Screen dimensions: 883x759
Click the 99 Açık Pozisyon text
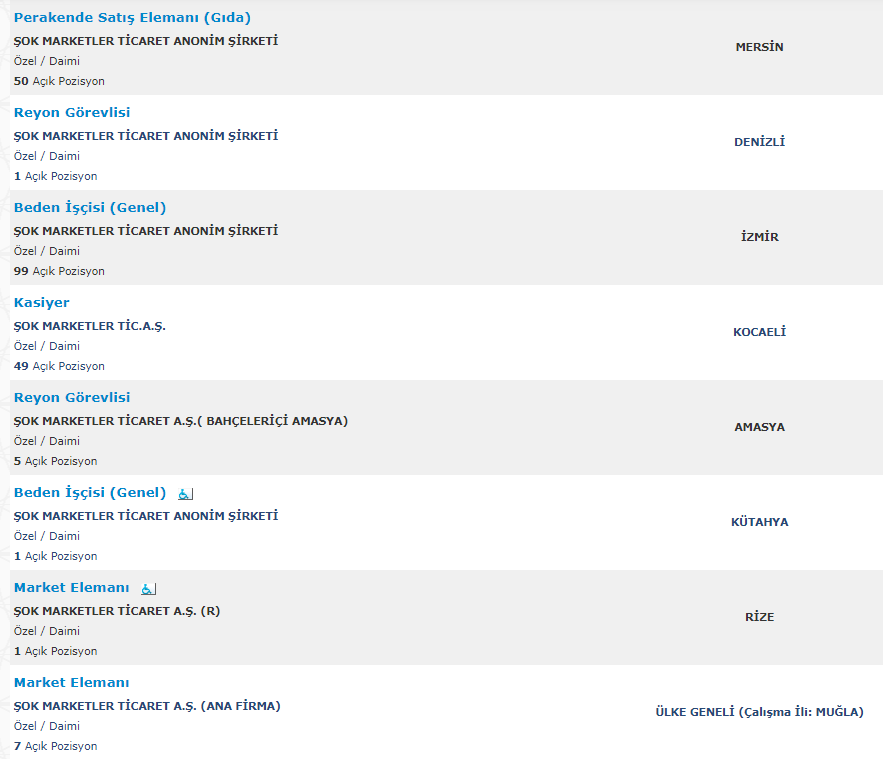59,271
